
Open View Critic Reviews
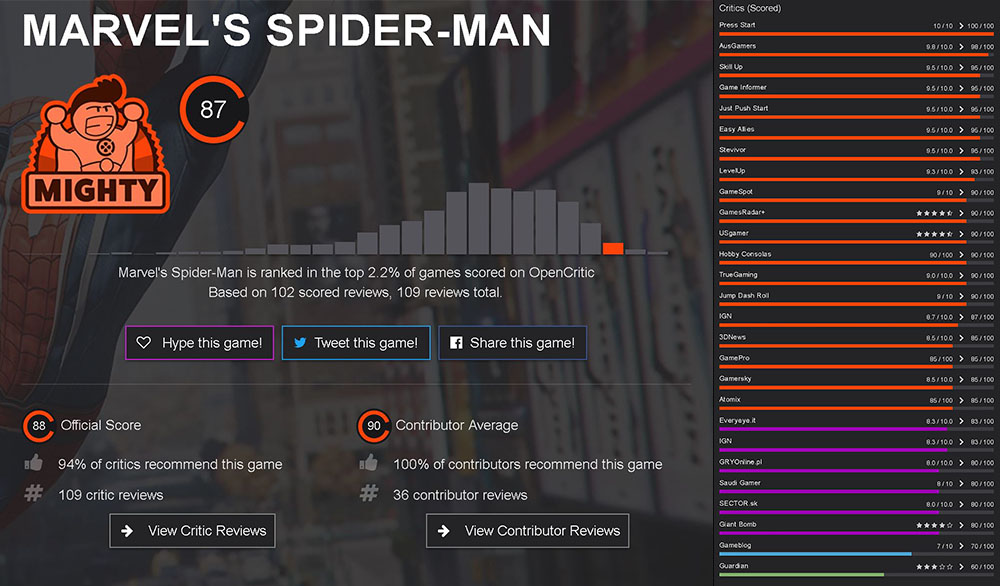(x=192, y=531)
